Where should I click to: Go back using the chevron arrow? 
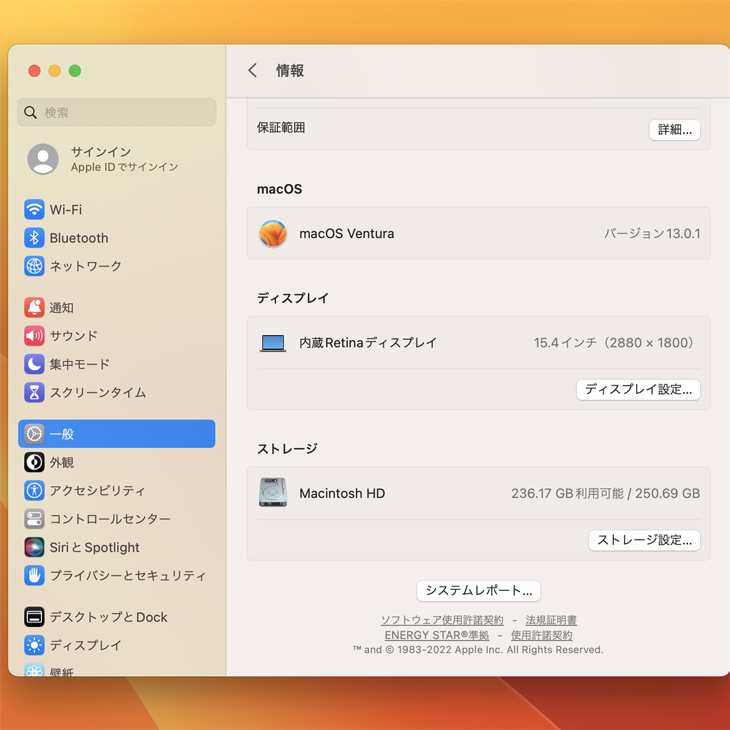pos(252,70)
